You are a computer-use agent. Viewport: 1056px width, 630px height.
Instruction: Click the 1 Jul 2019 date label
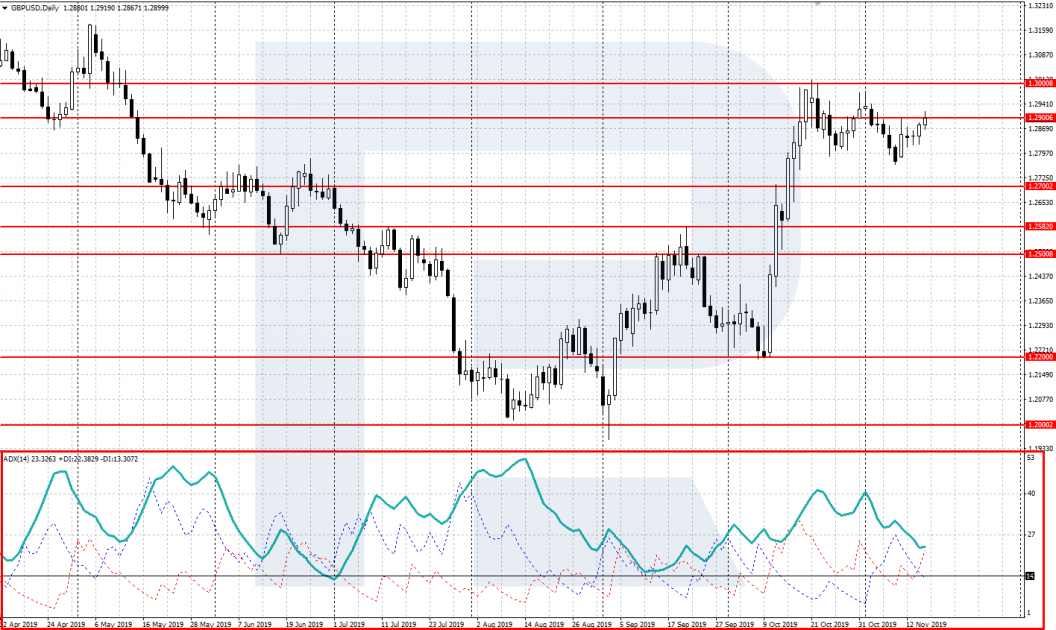tap(349, 624)
